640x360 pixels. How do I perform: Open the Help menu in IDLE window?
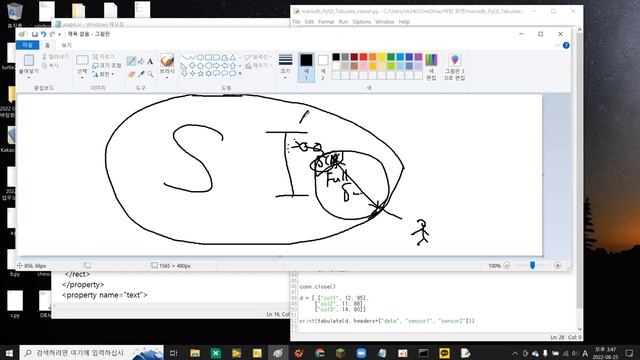click(404, 22)
